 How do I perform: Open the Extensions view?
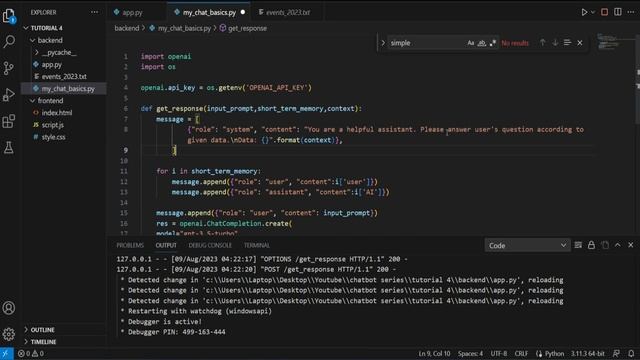click(x=9, y=121)
